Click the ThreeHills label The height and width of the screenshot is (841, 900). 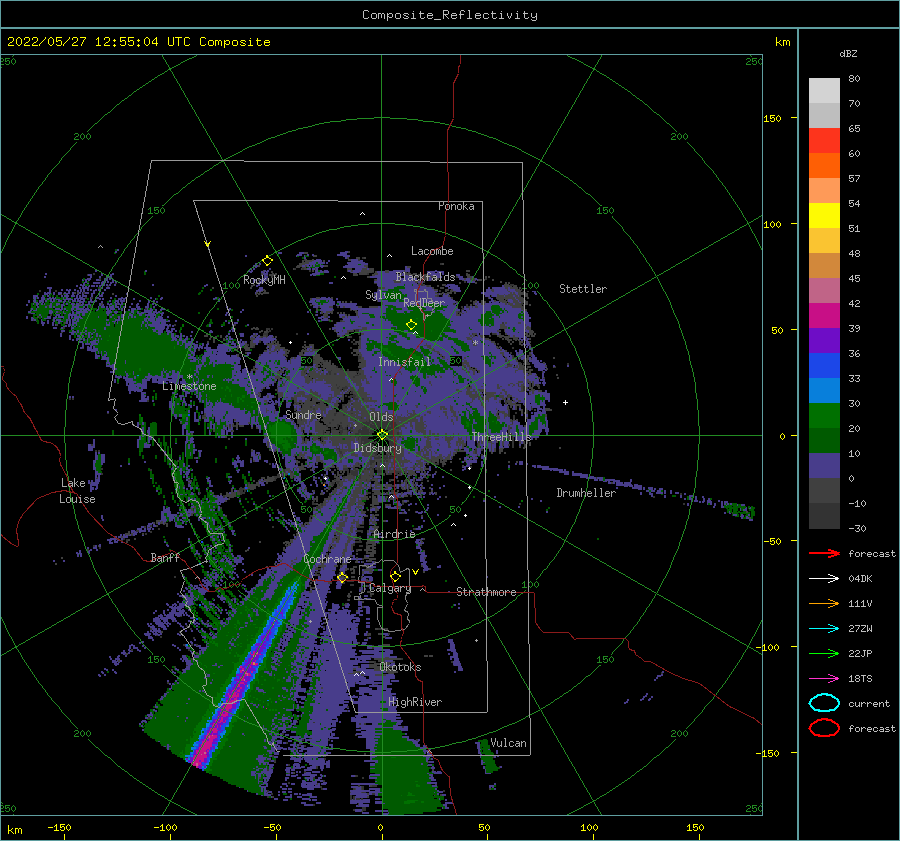(502, 437)
